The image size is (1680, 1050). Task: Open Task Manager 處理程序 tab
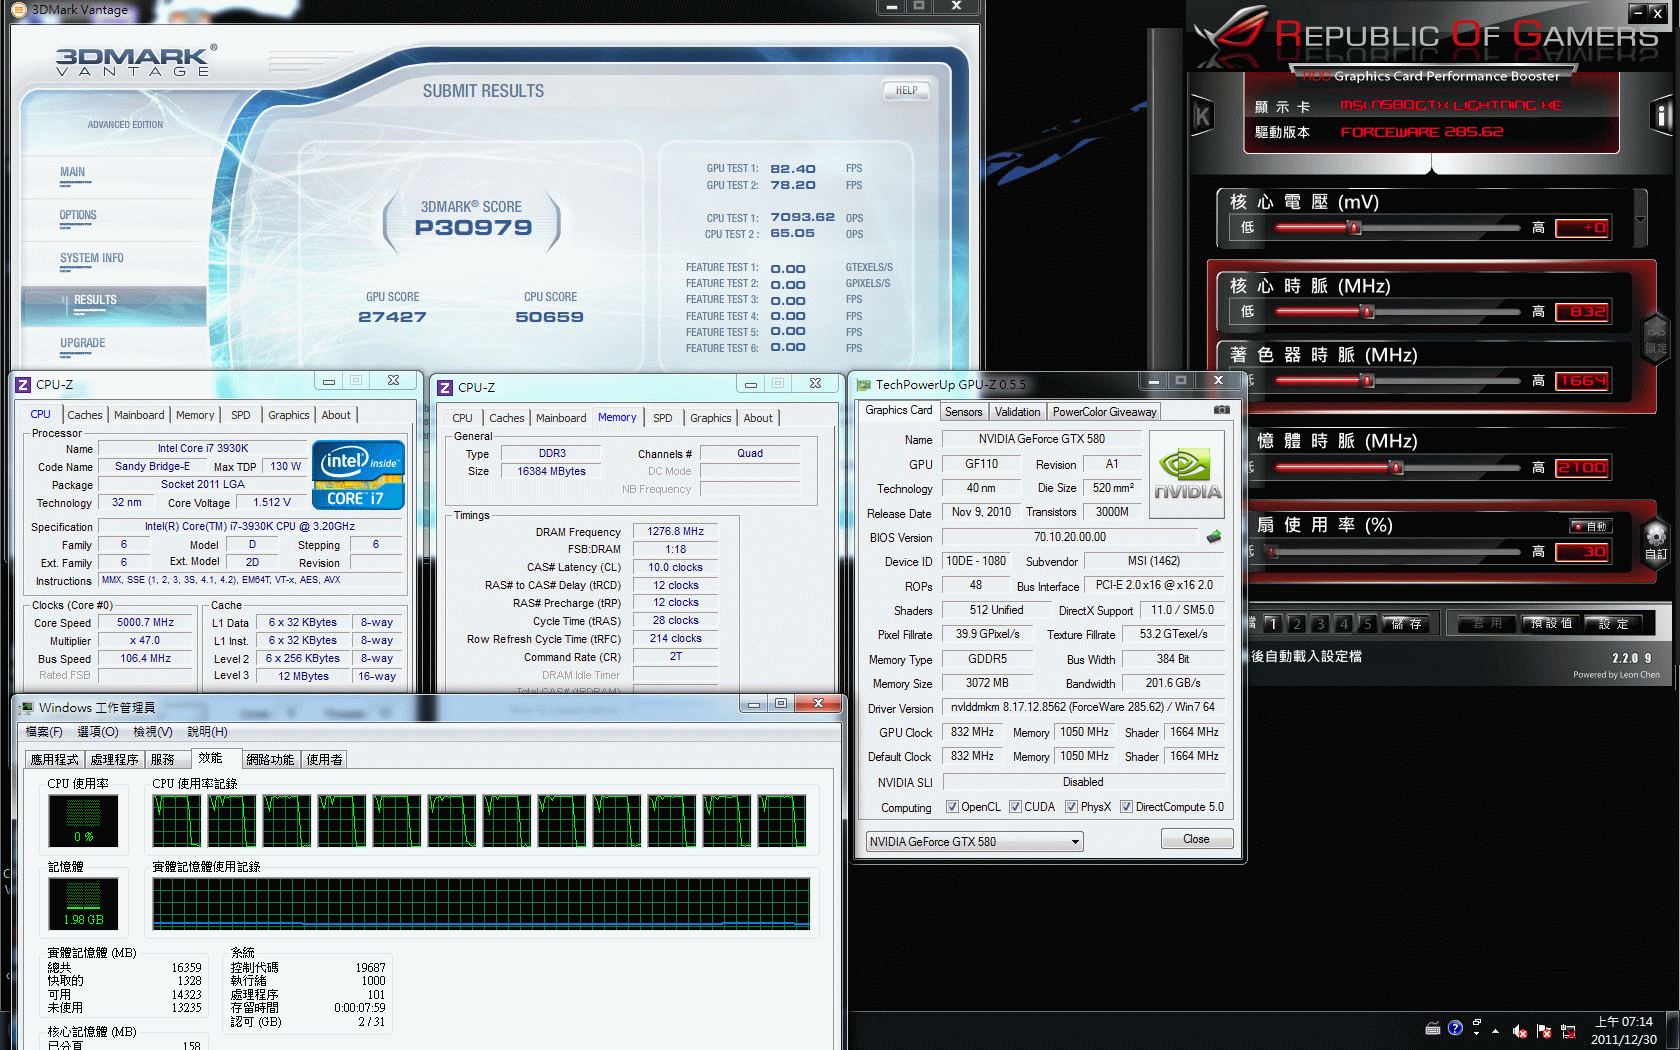114,760
